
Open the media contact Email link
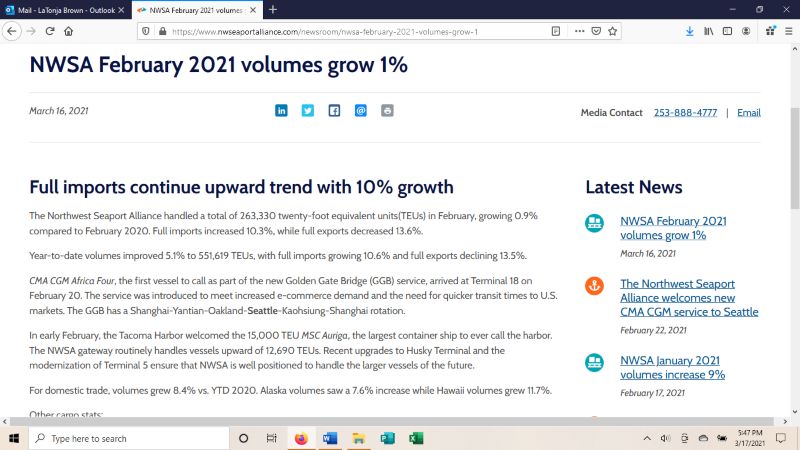[748, 113]
